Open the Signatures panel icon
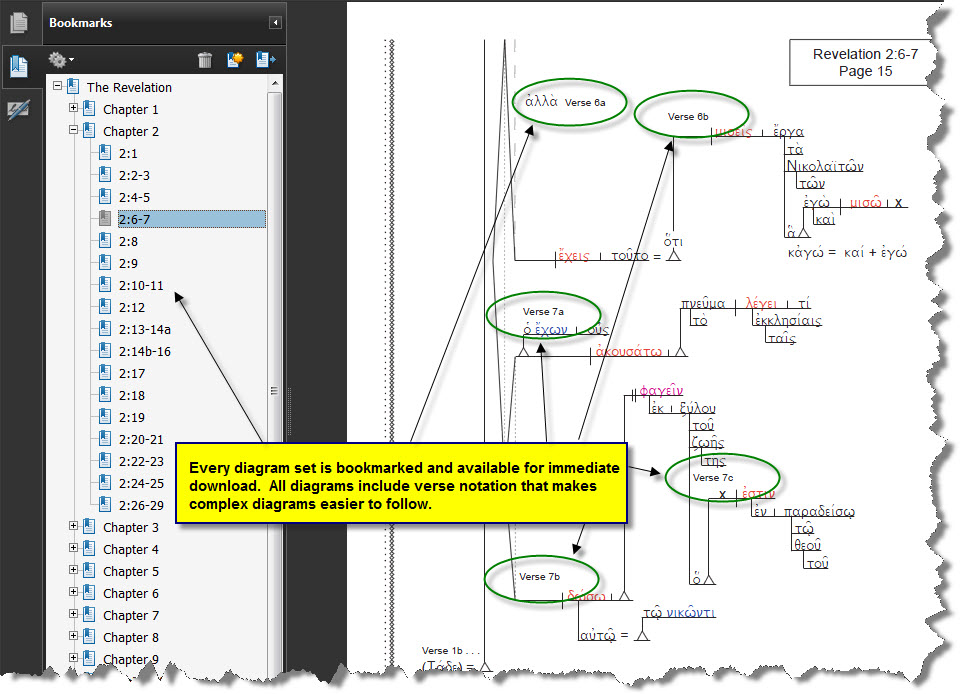Screen dimensions: 960x694 pyautogui.click(x=18, y=111)
